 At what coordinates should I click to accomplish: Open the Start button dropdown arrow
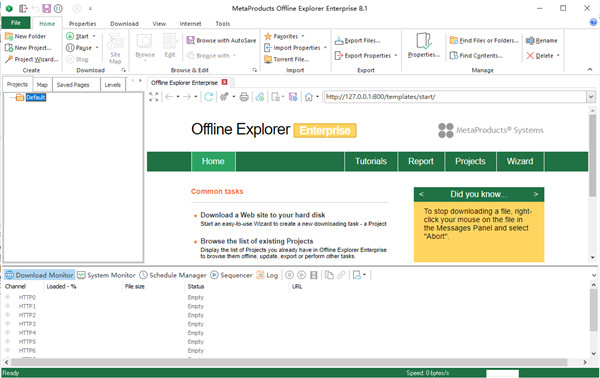[94, 36]
